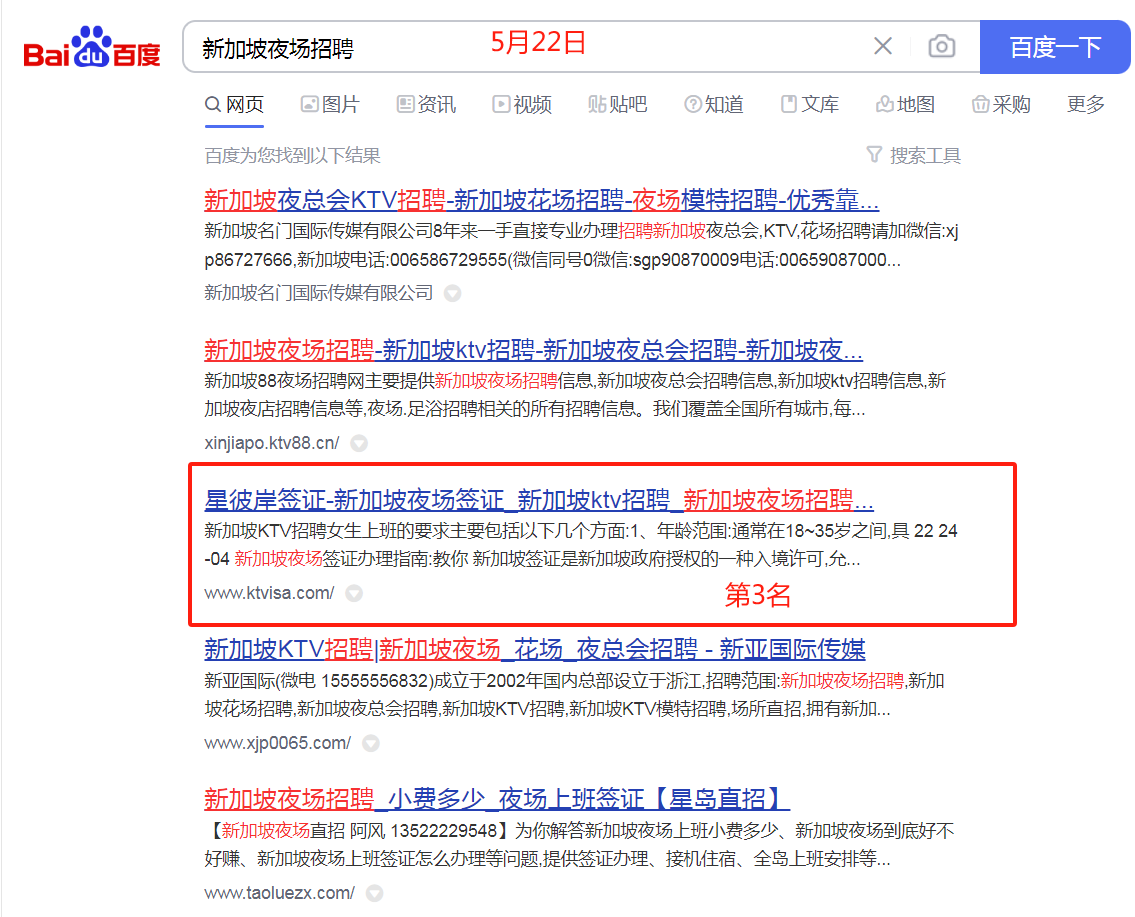Viewport: 1135px width, 917px height.
Task: Open 贴吧 forum search icon
Action: coord(598,104)
